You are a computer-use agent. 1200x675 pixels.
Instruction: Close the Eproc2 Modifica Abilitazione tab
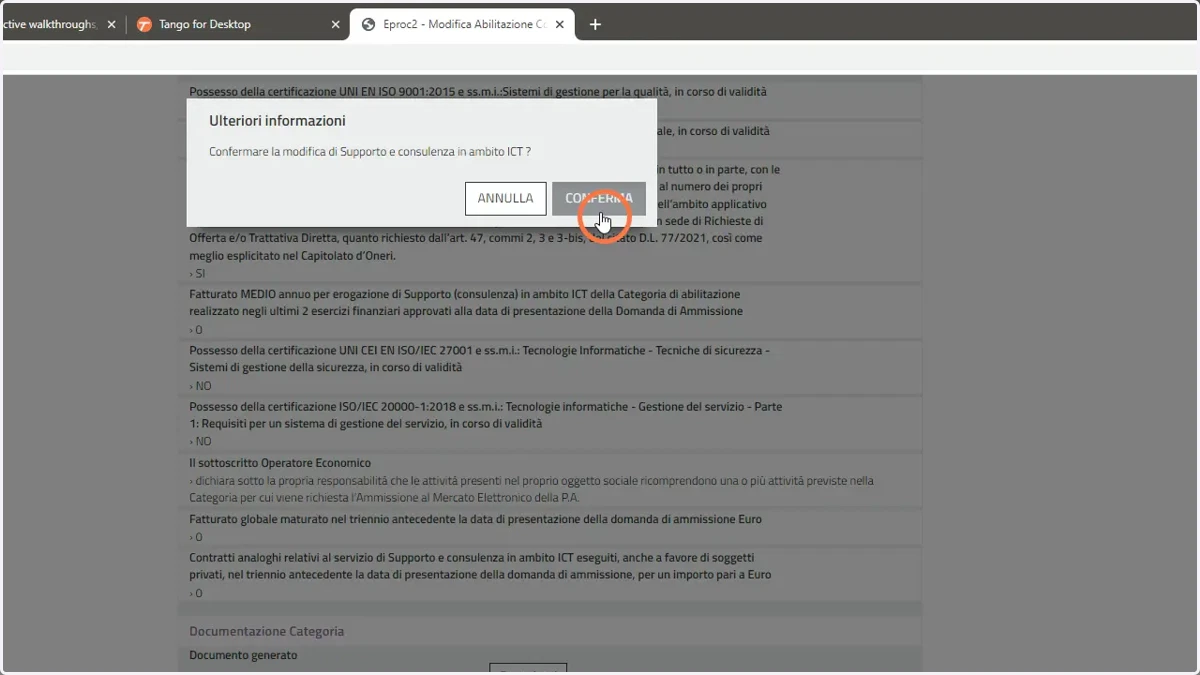pyautogui.click(x=558, y=24)
